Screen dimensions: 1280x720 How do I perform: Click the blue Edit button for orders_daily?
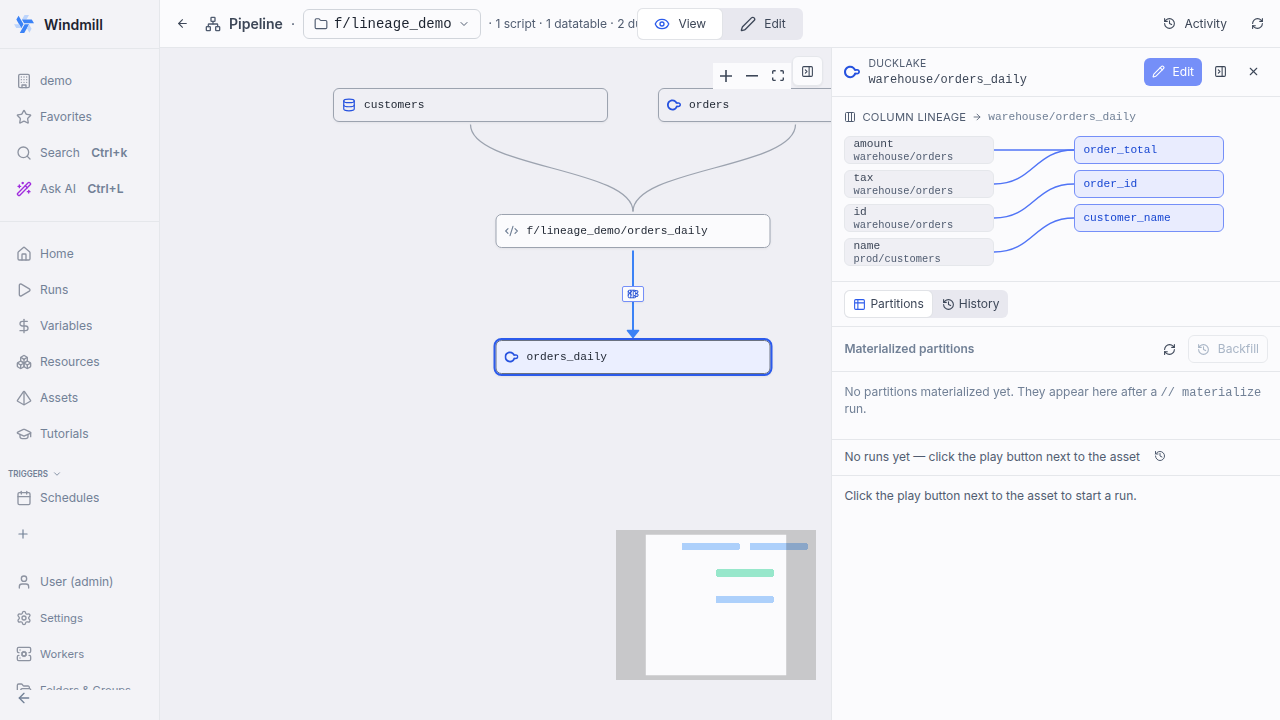pyautogui.click(x=1173, y=72)
